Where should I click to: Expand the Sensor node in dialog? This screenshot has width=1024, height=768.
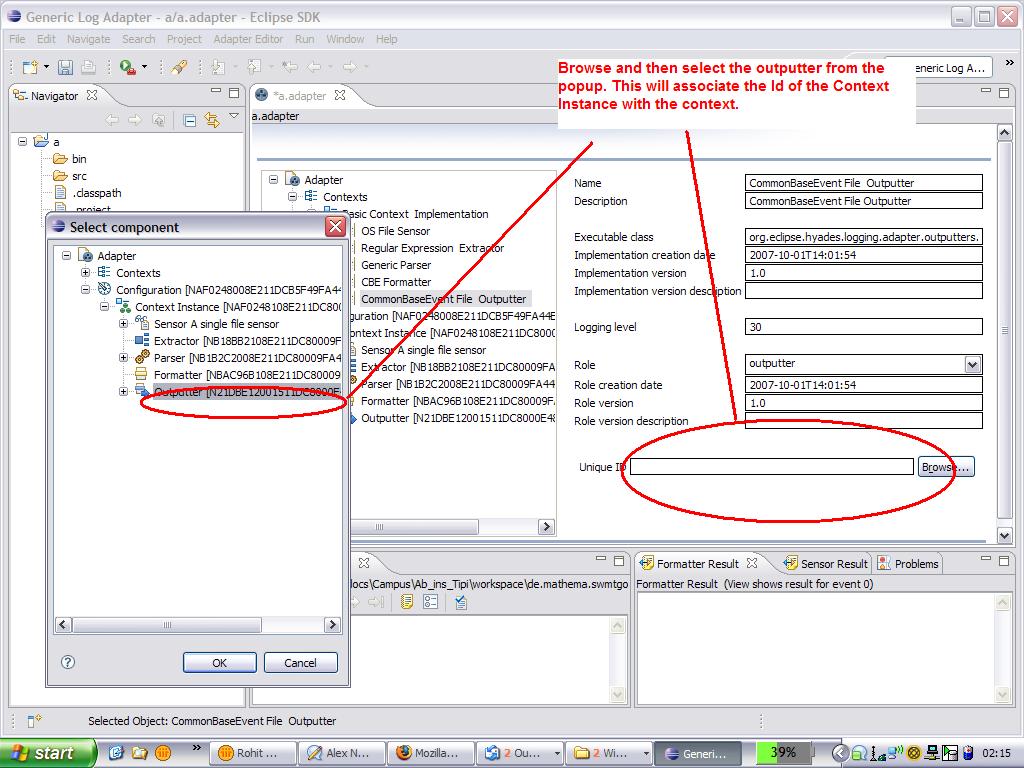[124, 324]
